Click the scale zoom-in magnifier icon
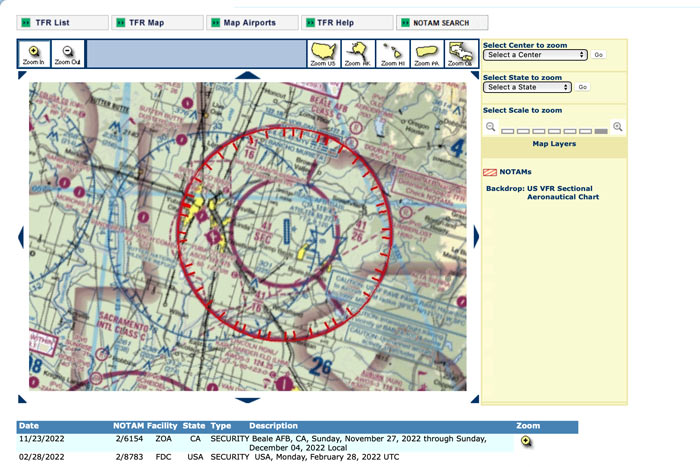 tap(618, 127)
